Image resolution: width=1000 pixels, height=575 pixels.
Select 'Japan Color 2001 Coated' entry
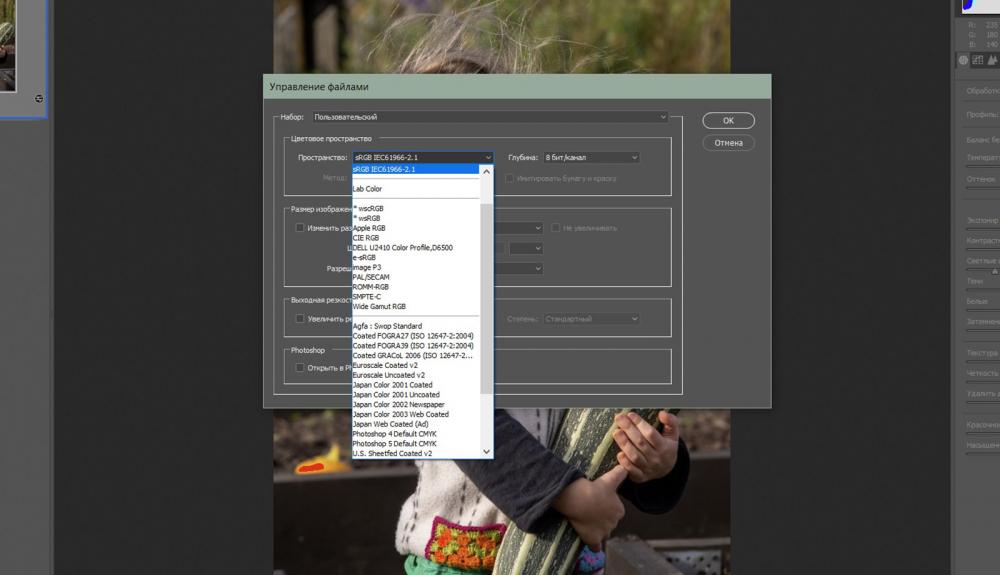point(415,385)
